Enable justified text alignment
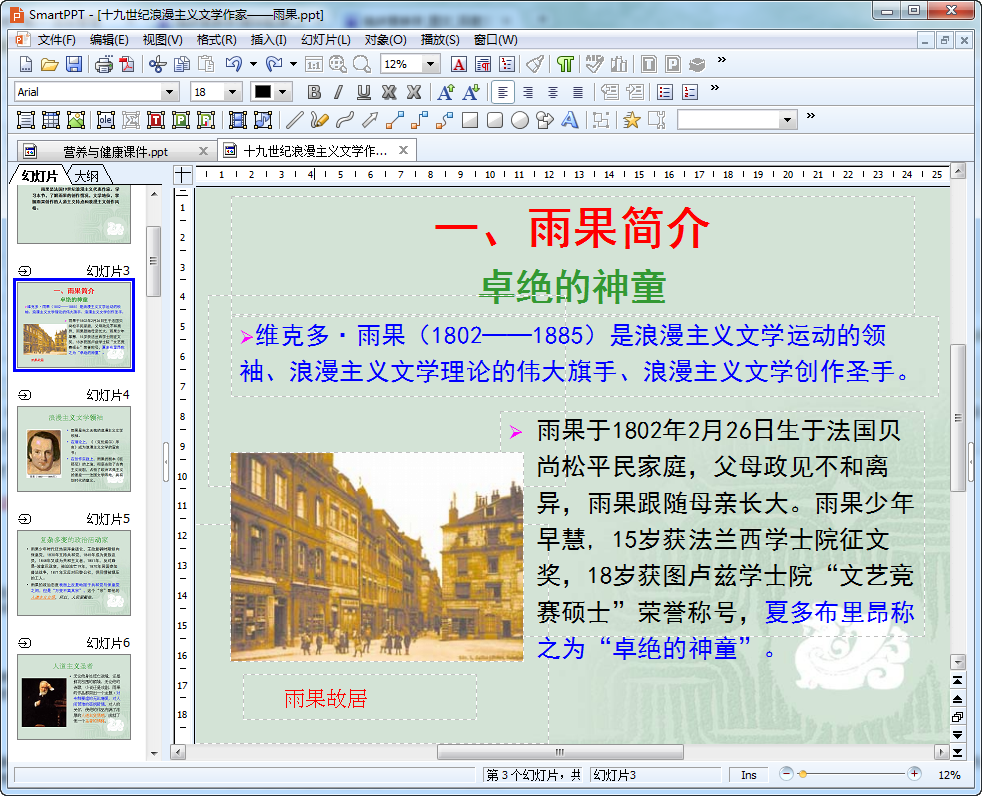The height and width of the screenshot is (796, 982). click(x=577, y=93)
